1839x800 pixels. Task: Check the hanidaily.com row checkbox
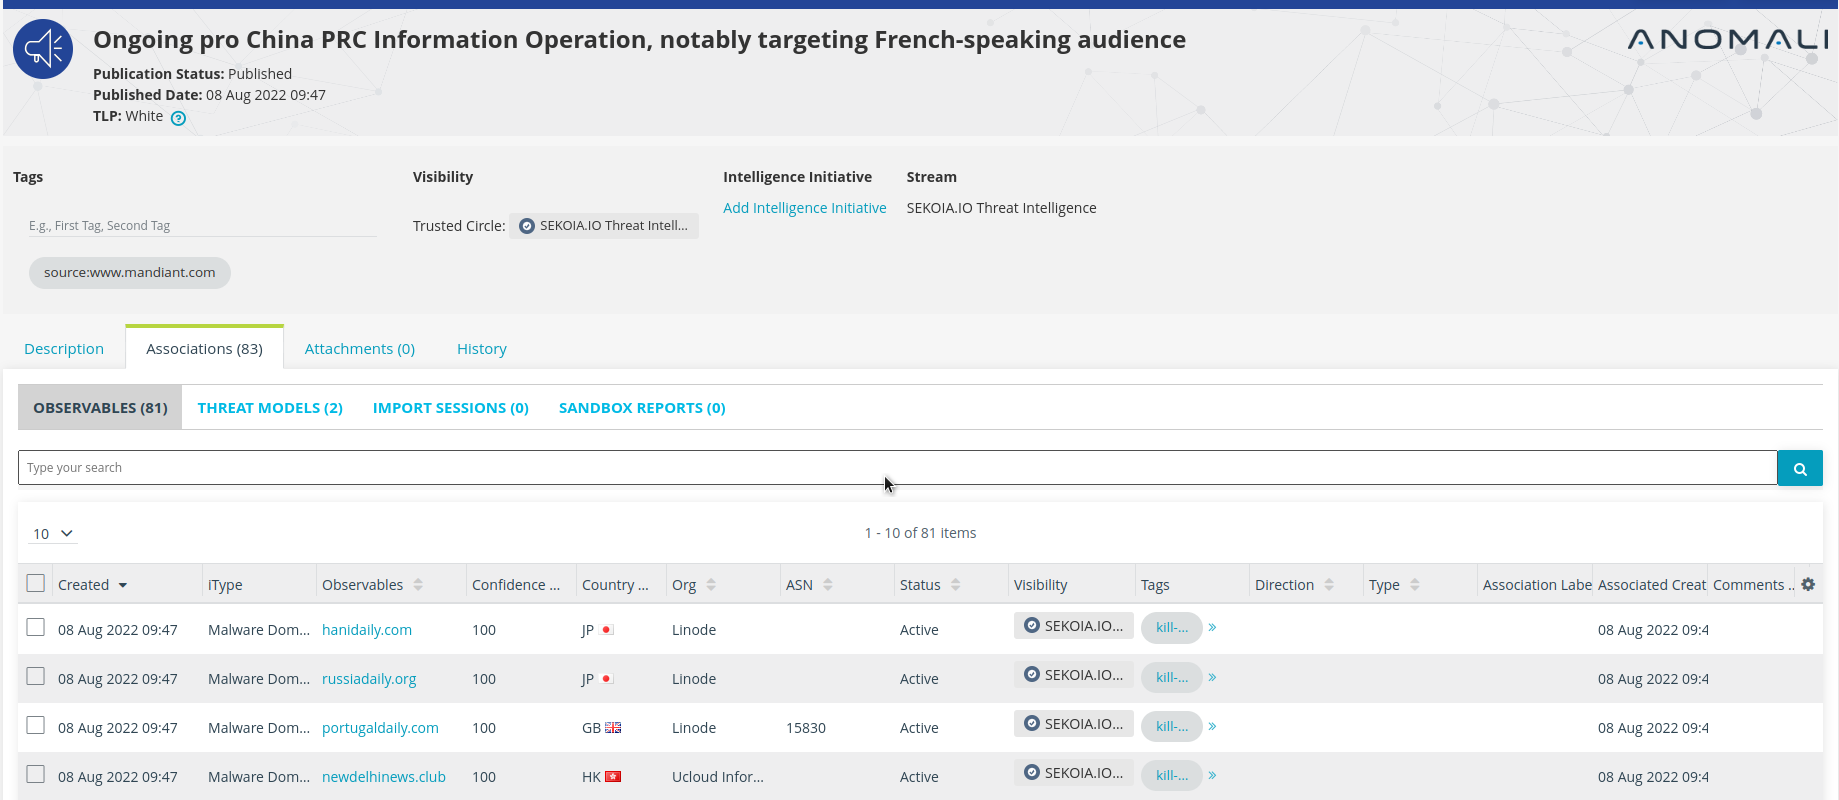(36, 627)
